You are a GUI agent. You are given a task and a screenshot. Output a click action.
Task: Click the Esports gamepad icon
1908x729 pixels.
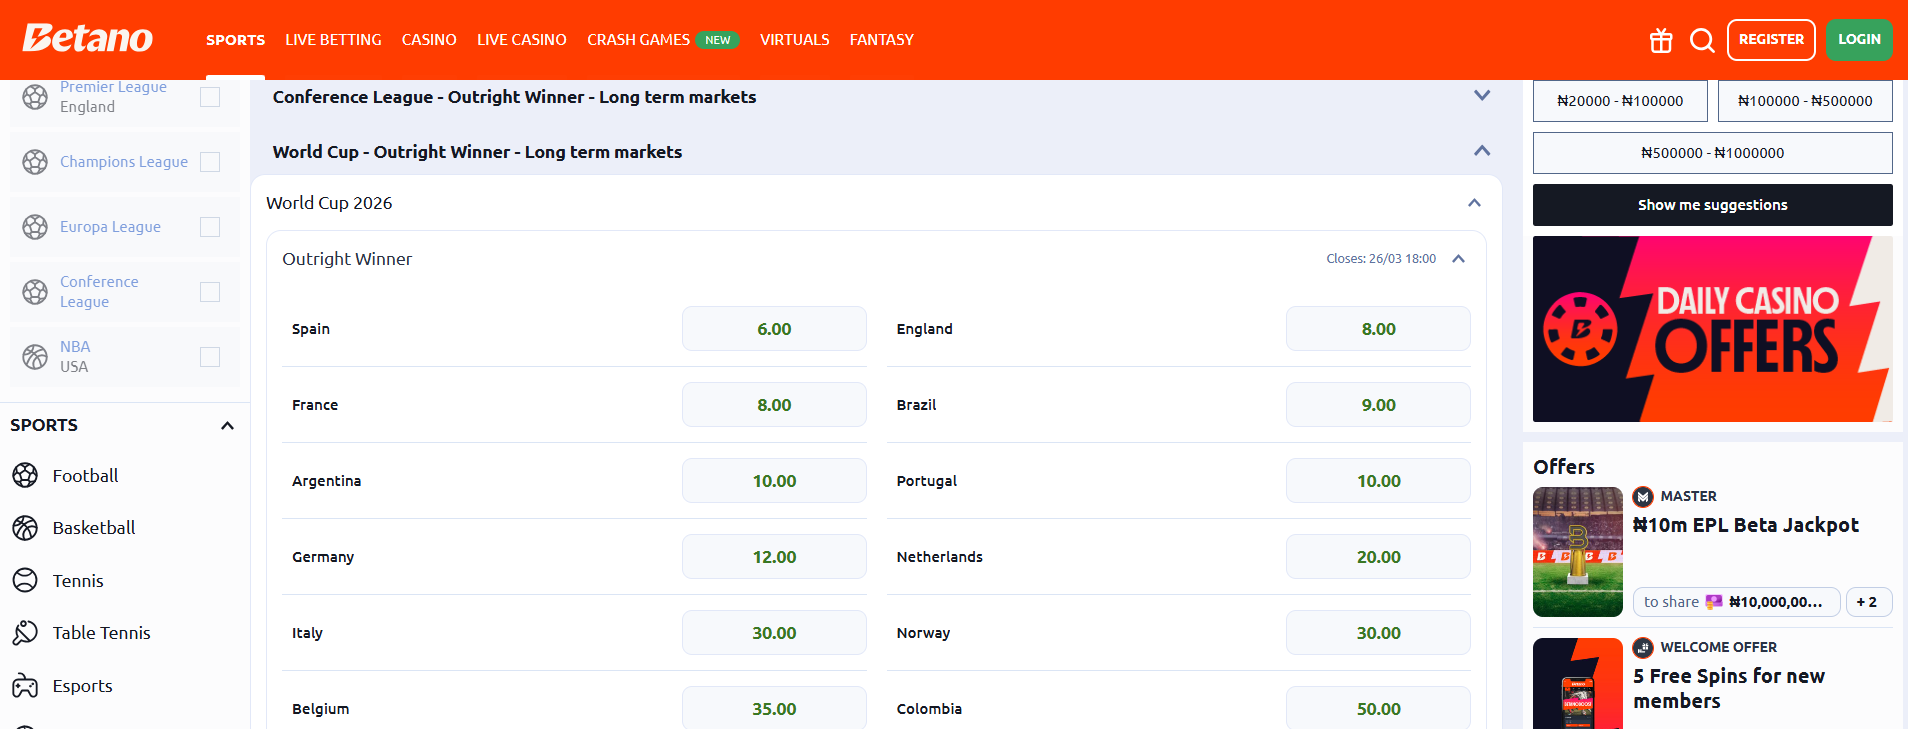[25, 685]
